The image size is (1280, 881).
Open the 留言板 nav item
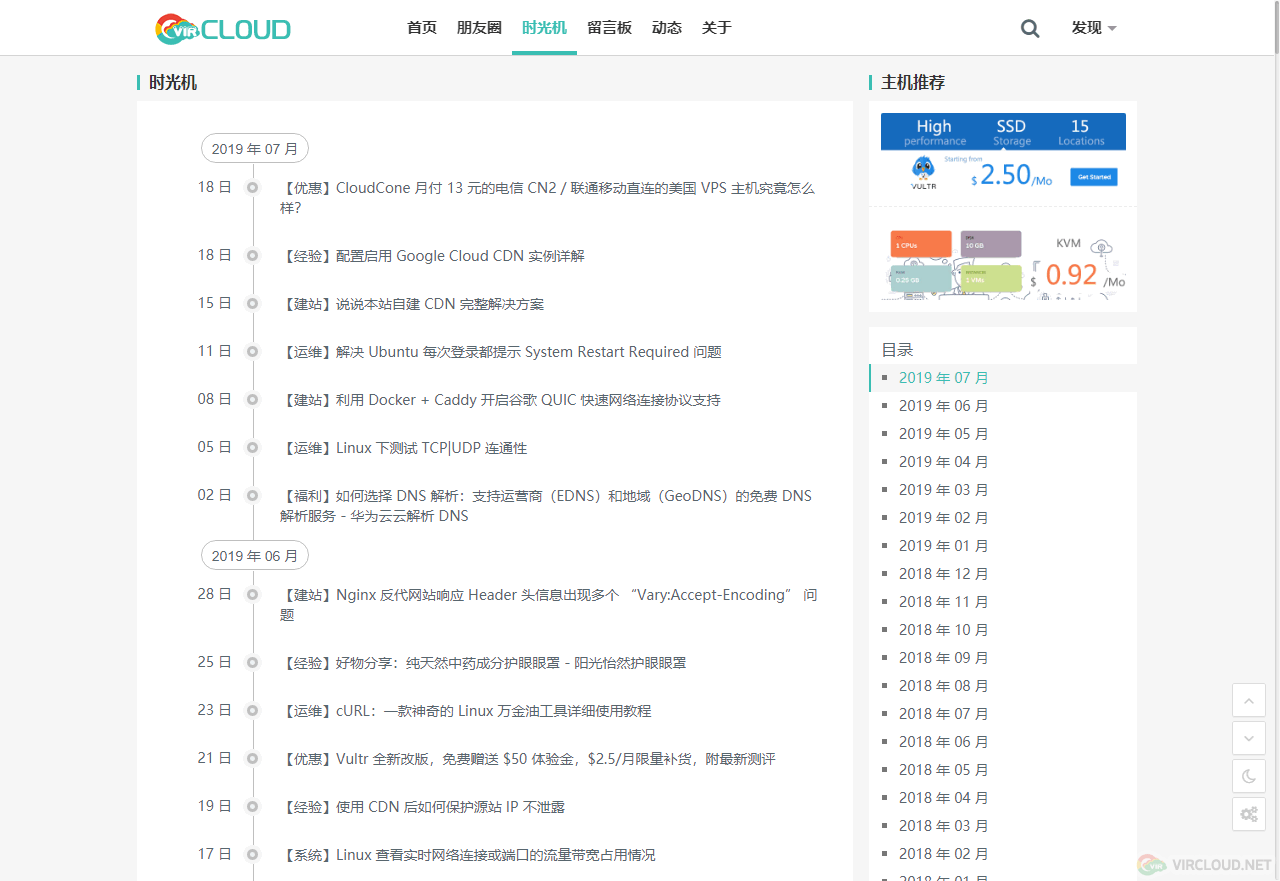pyautogui.click(x=609, y=28)
